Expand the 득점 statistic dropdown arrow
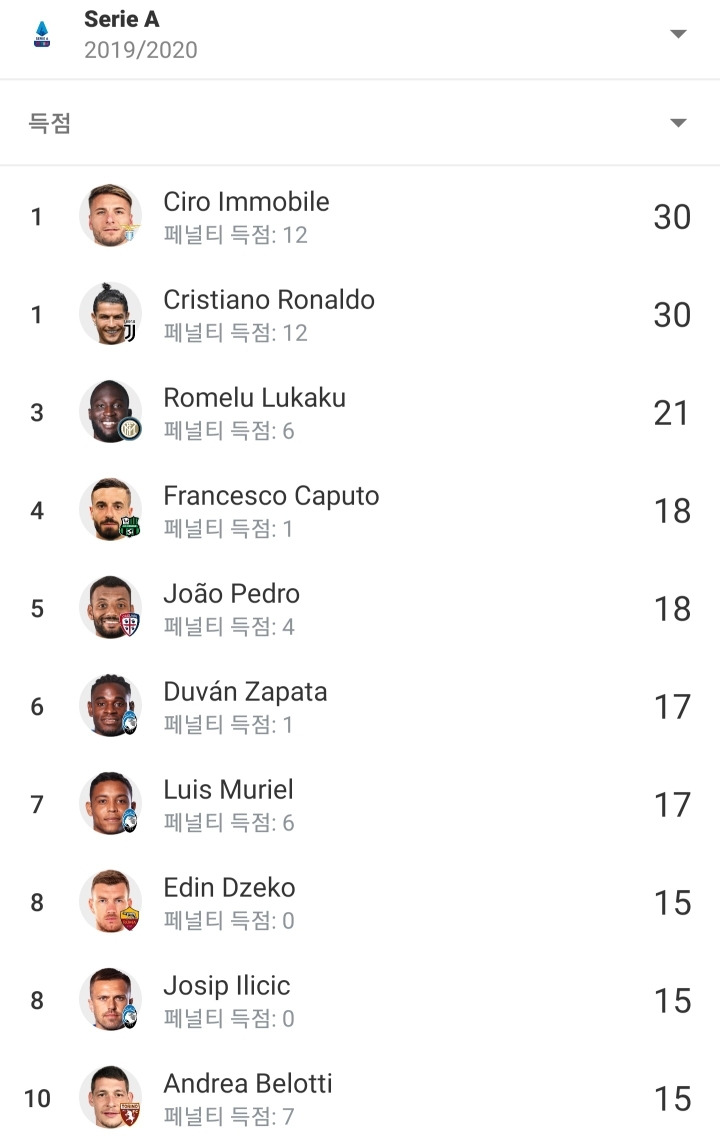The image size is (720, 1142). click(678, 123)
